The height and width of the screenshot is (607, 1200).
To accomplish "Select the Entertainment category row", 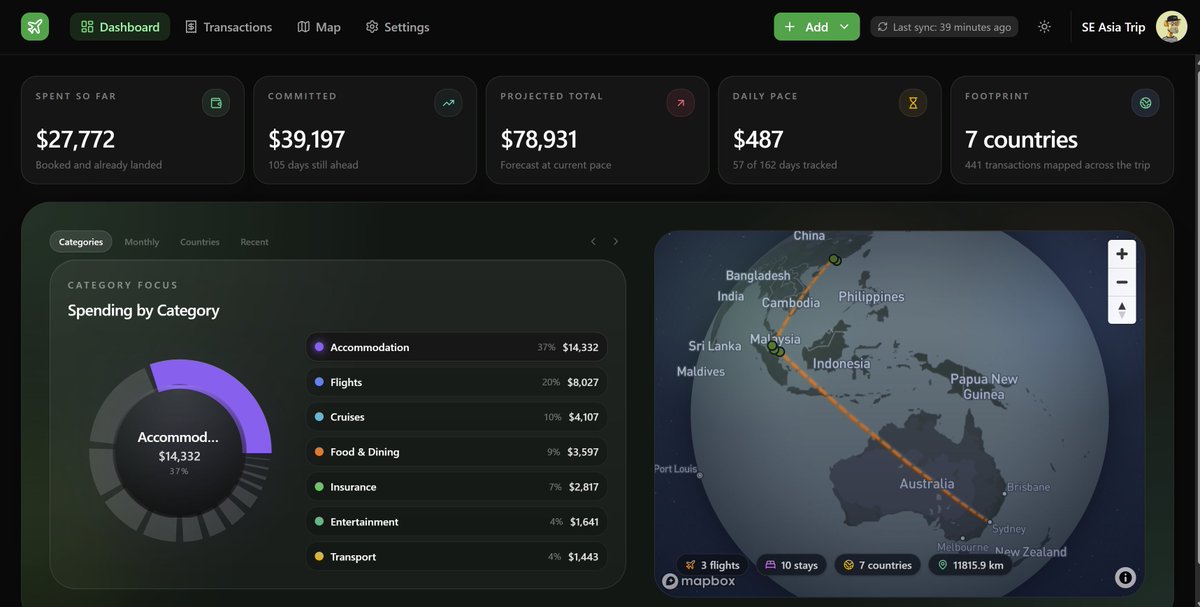I will pos(456,522).
